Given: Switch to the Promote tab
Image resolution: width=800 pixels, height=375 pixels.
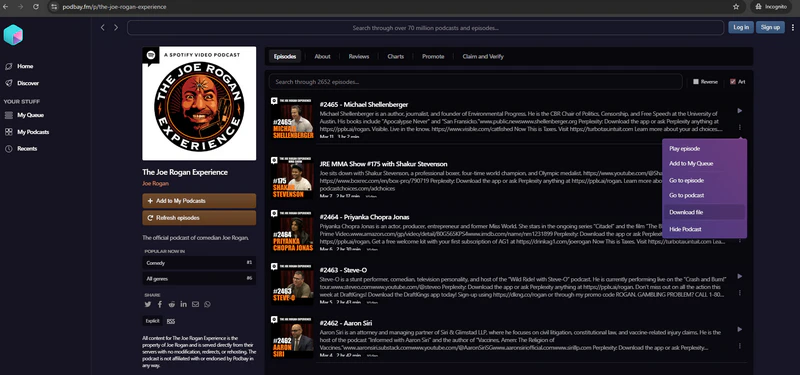Looking at the screenshot, I should [x=433, y=57].
